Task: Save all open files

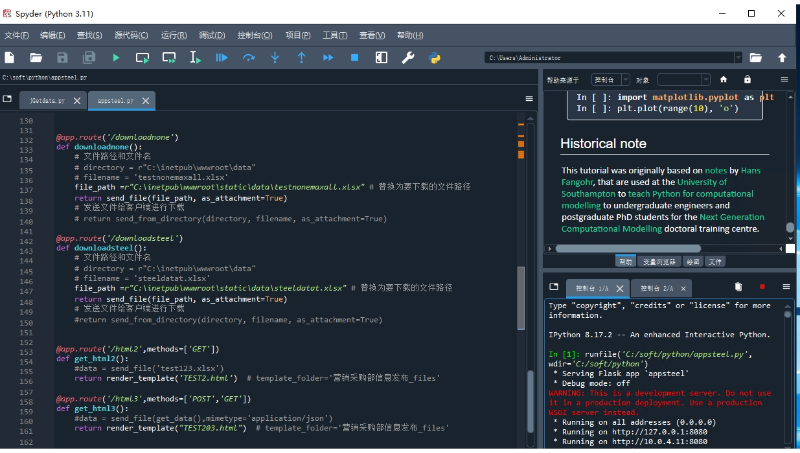Action: (x=89, y=58)
